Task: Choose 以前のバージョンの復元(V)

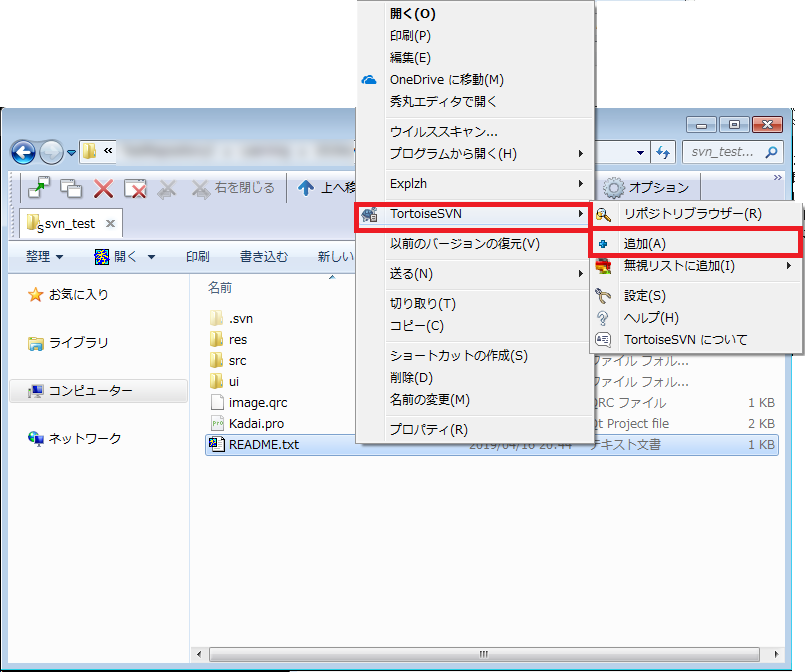Action: 474,244
